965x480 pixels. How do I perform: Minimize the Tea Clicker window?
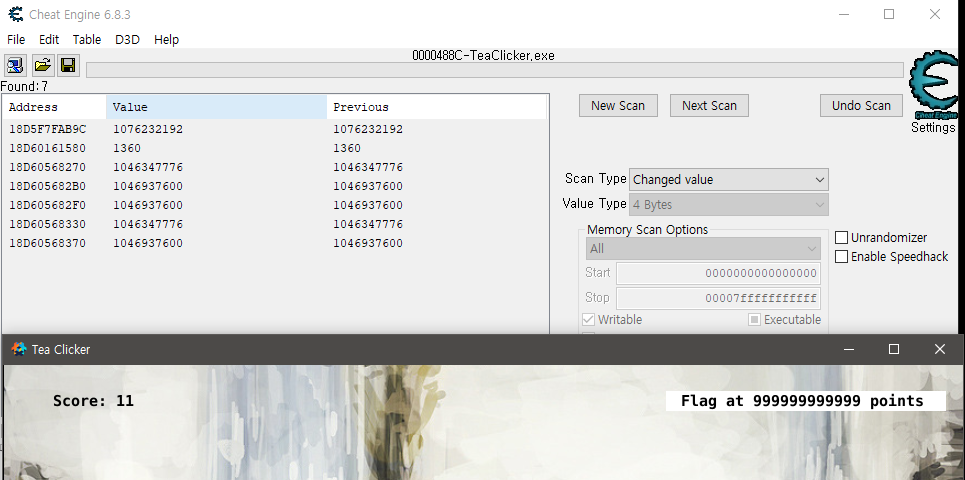click(849, 349)
